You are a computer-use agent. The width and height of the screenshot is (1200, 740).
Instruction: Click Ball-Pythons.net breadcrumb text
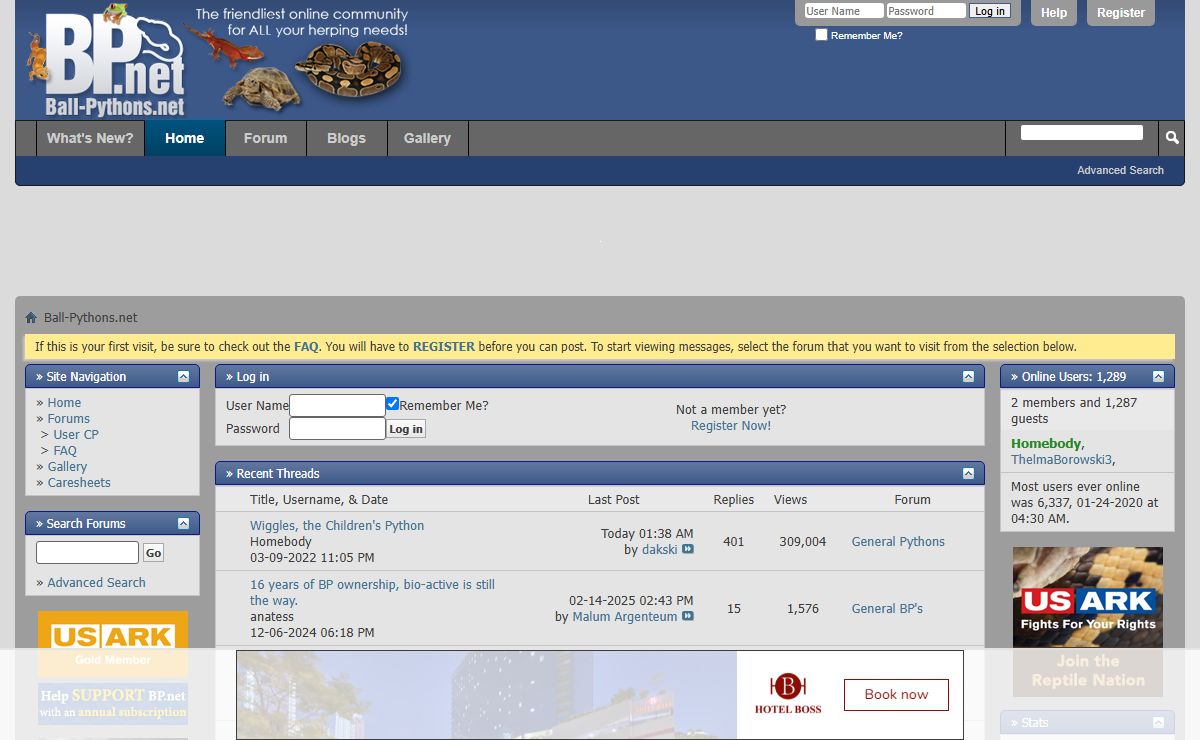[91, 318]
